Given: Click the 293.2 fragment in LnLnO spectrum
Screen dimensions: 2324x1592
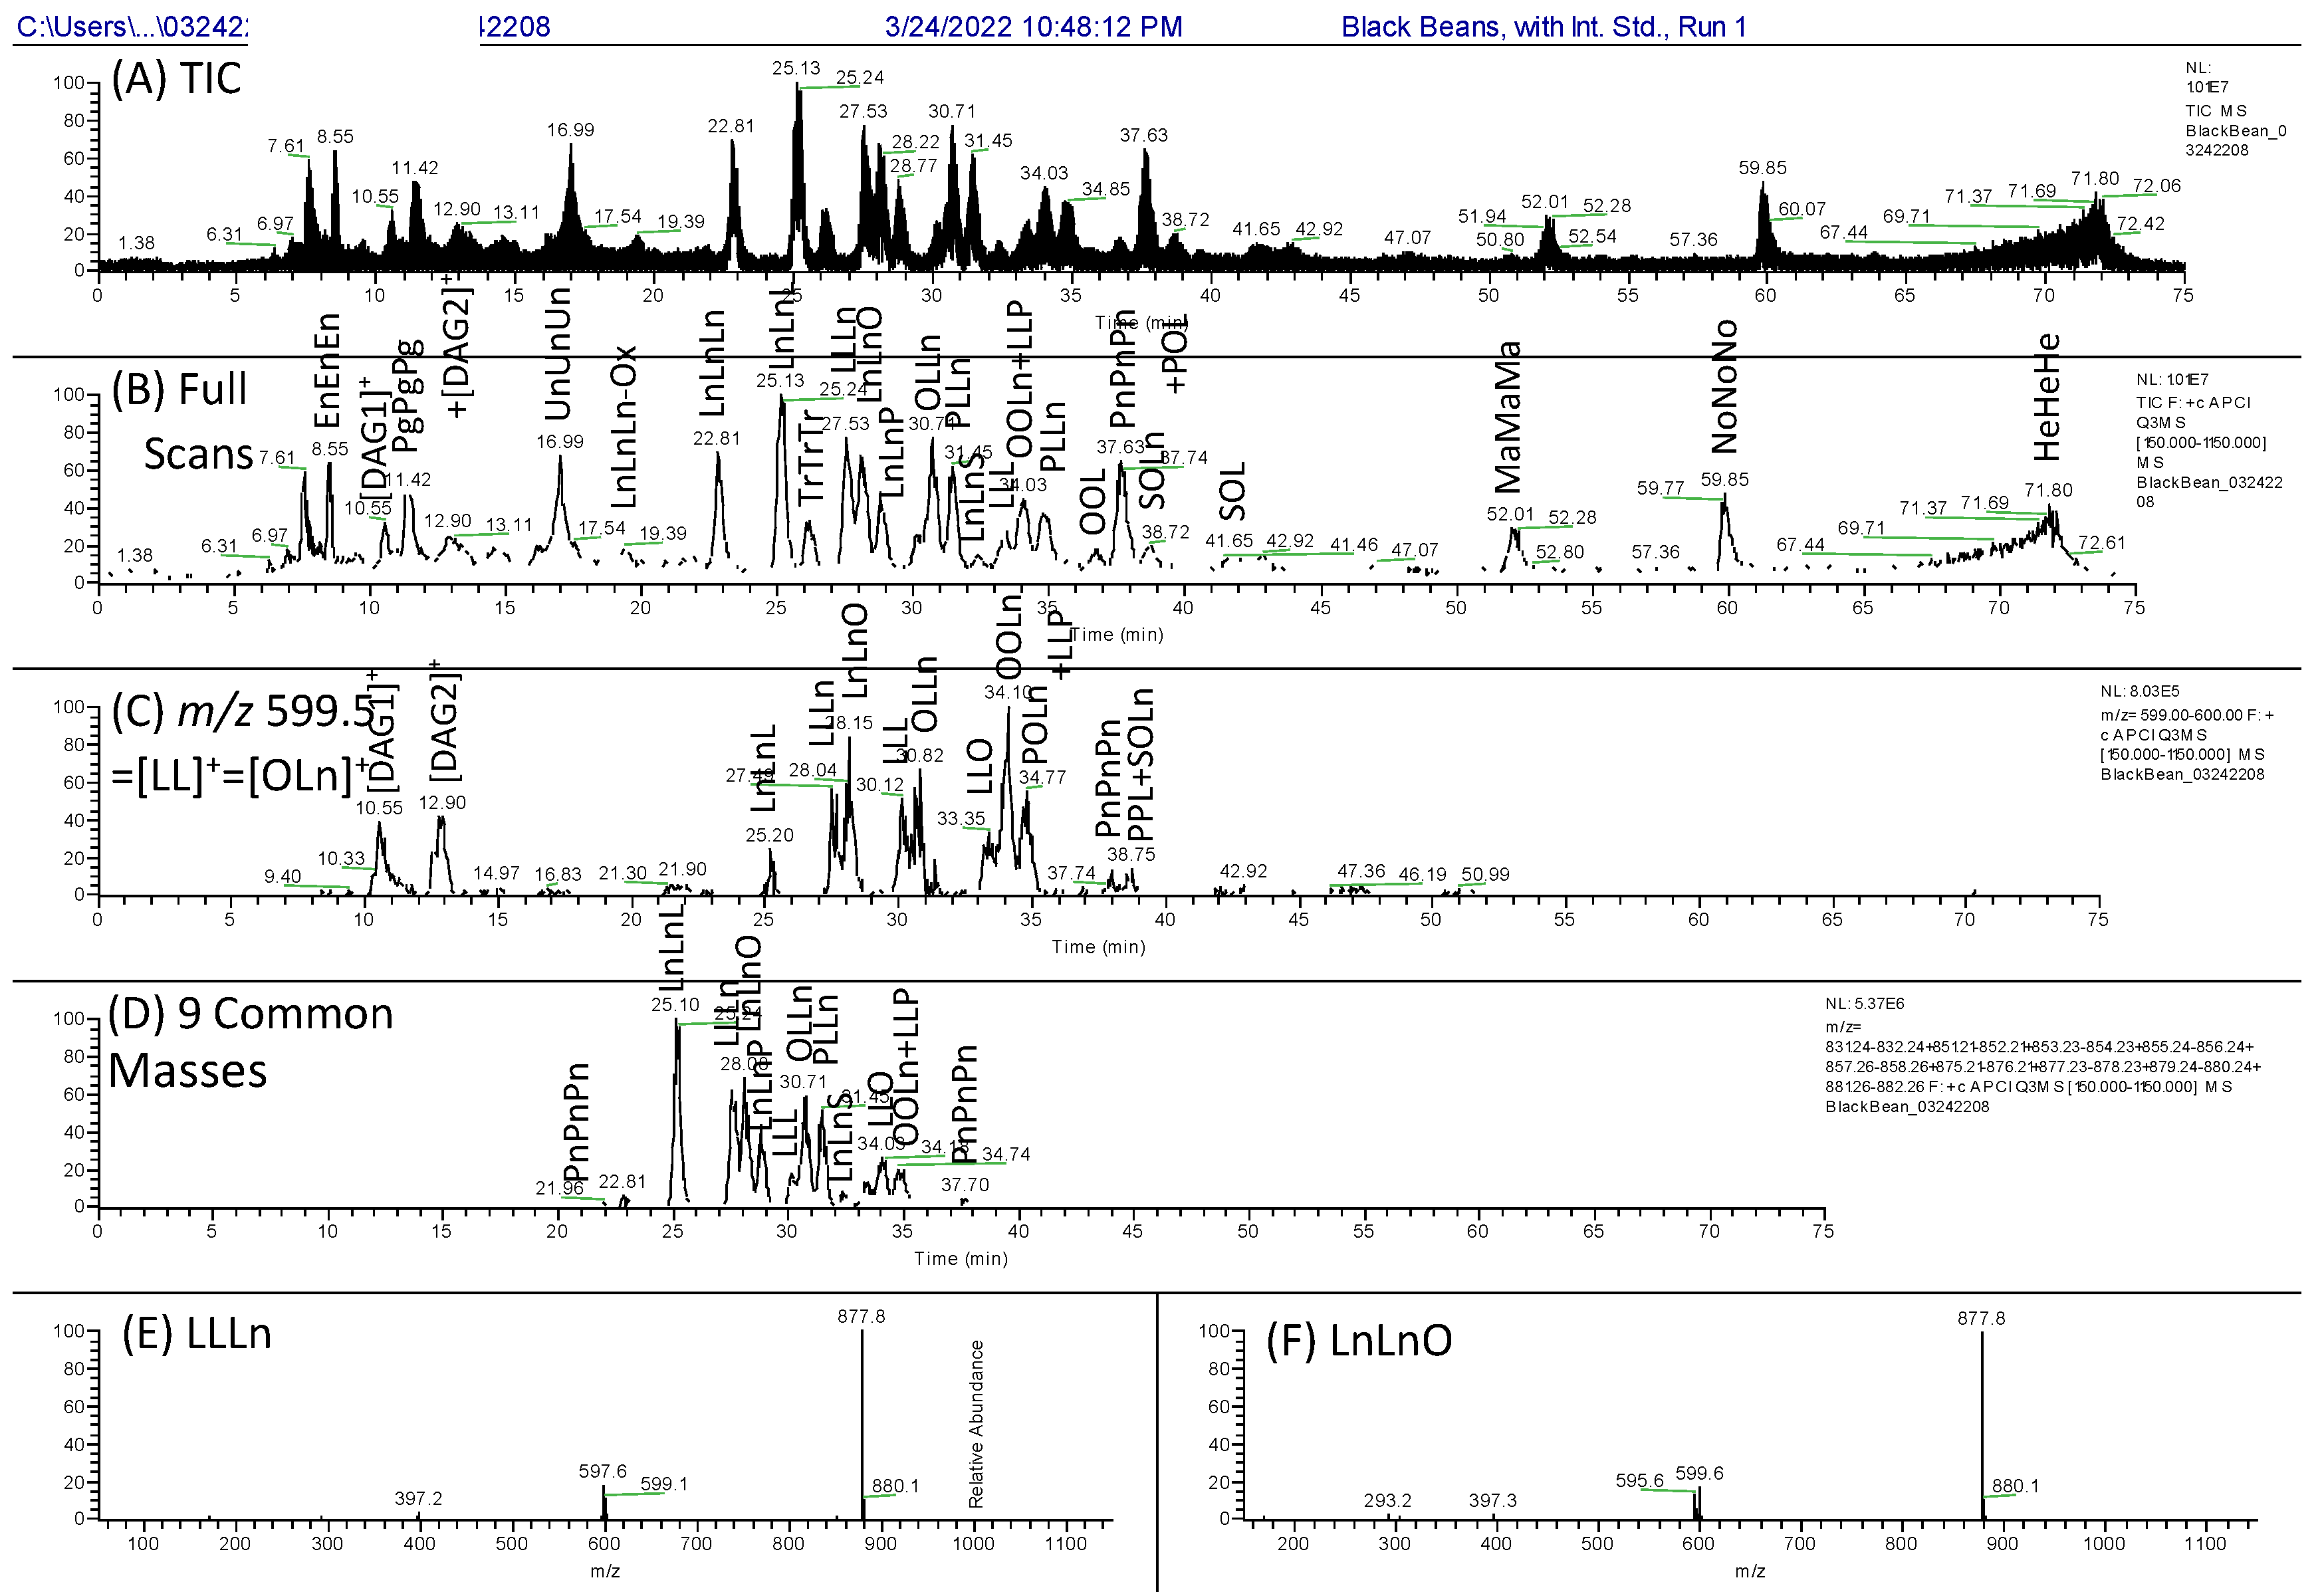Looking at the screenshot, I should click(x=1387, y=1500).
